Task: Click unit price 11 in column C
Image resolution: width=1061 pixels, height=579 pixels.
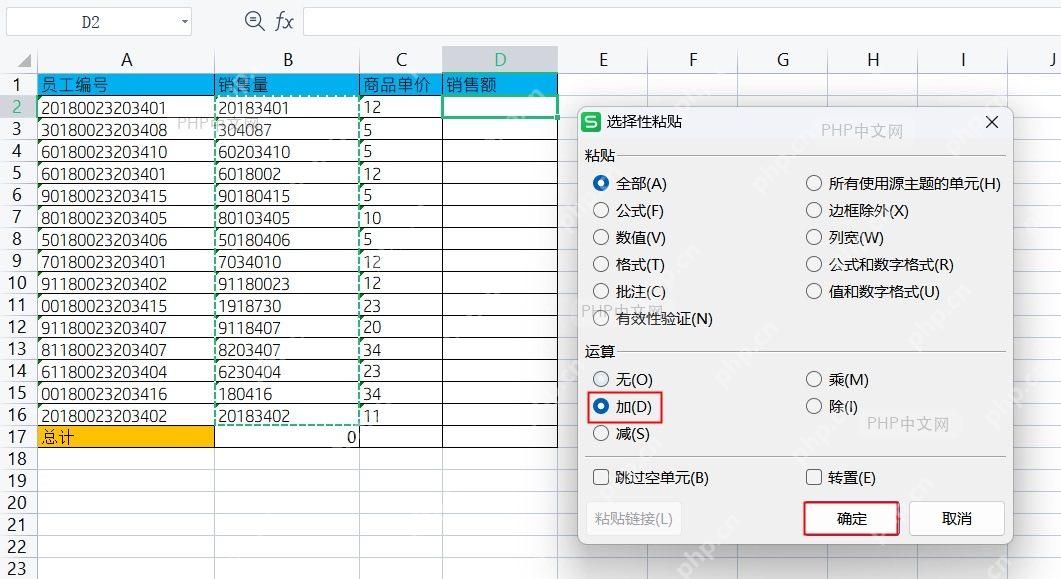Action: click(x=401, y=415)
